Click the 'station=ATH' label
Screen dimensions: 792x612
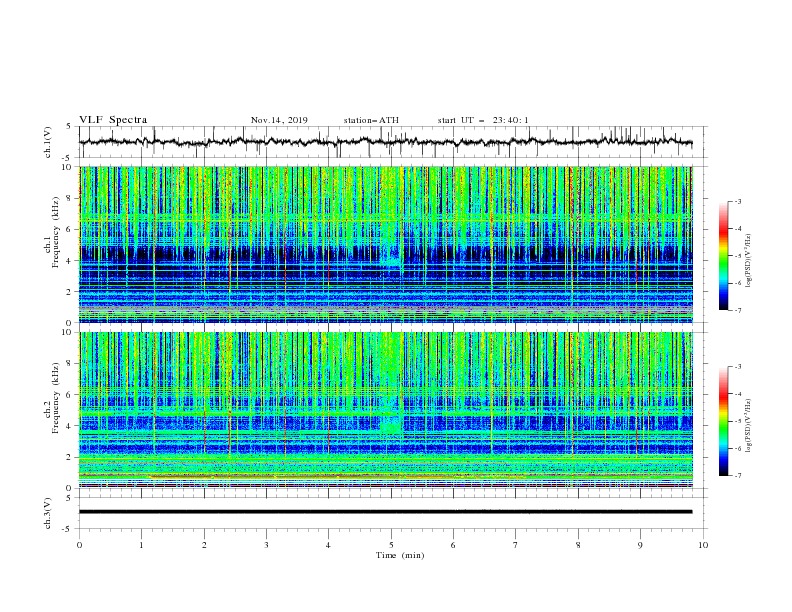click(x=371, y=120)
